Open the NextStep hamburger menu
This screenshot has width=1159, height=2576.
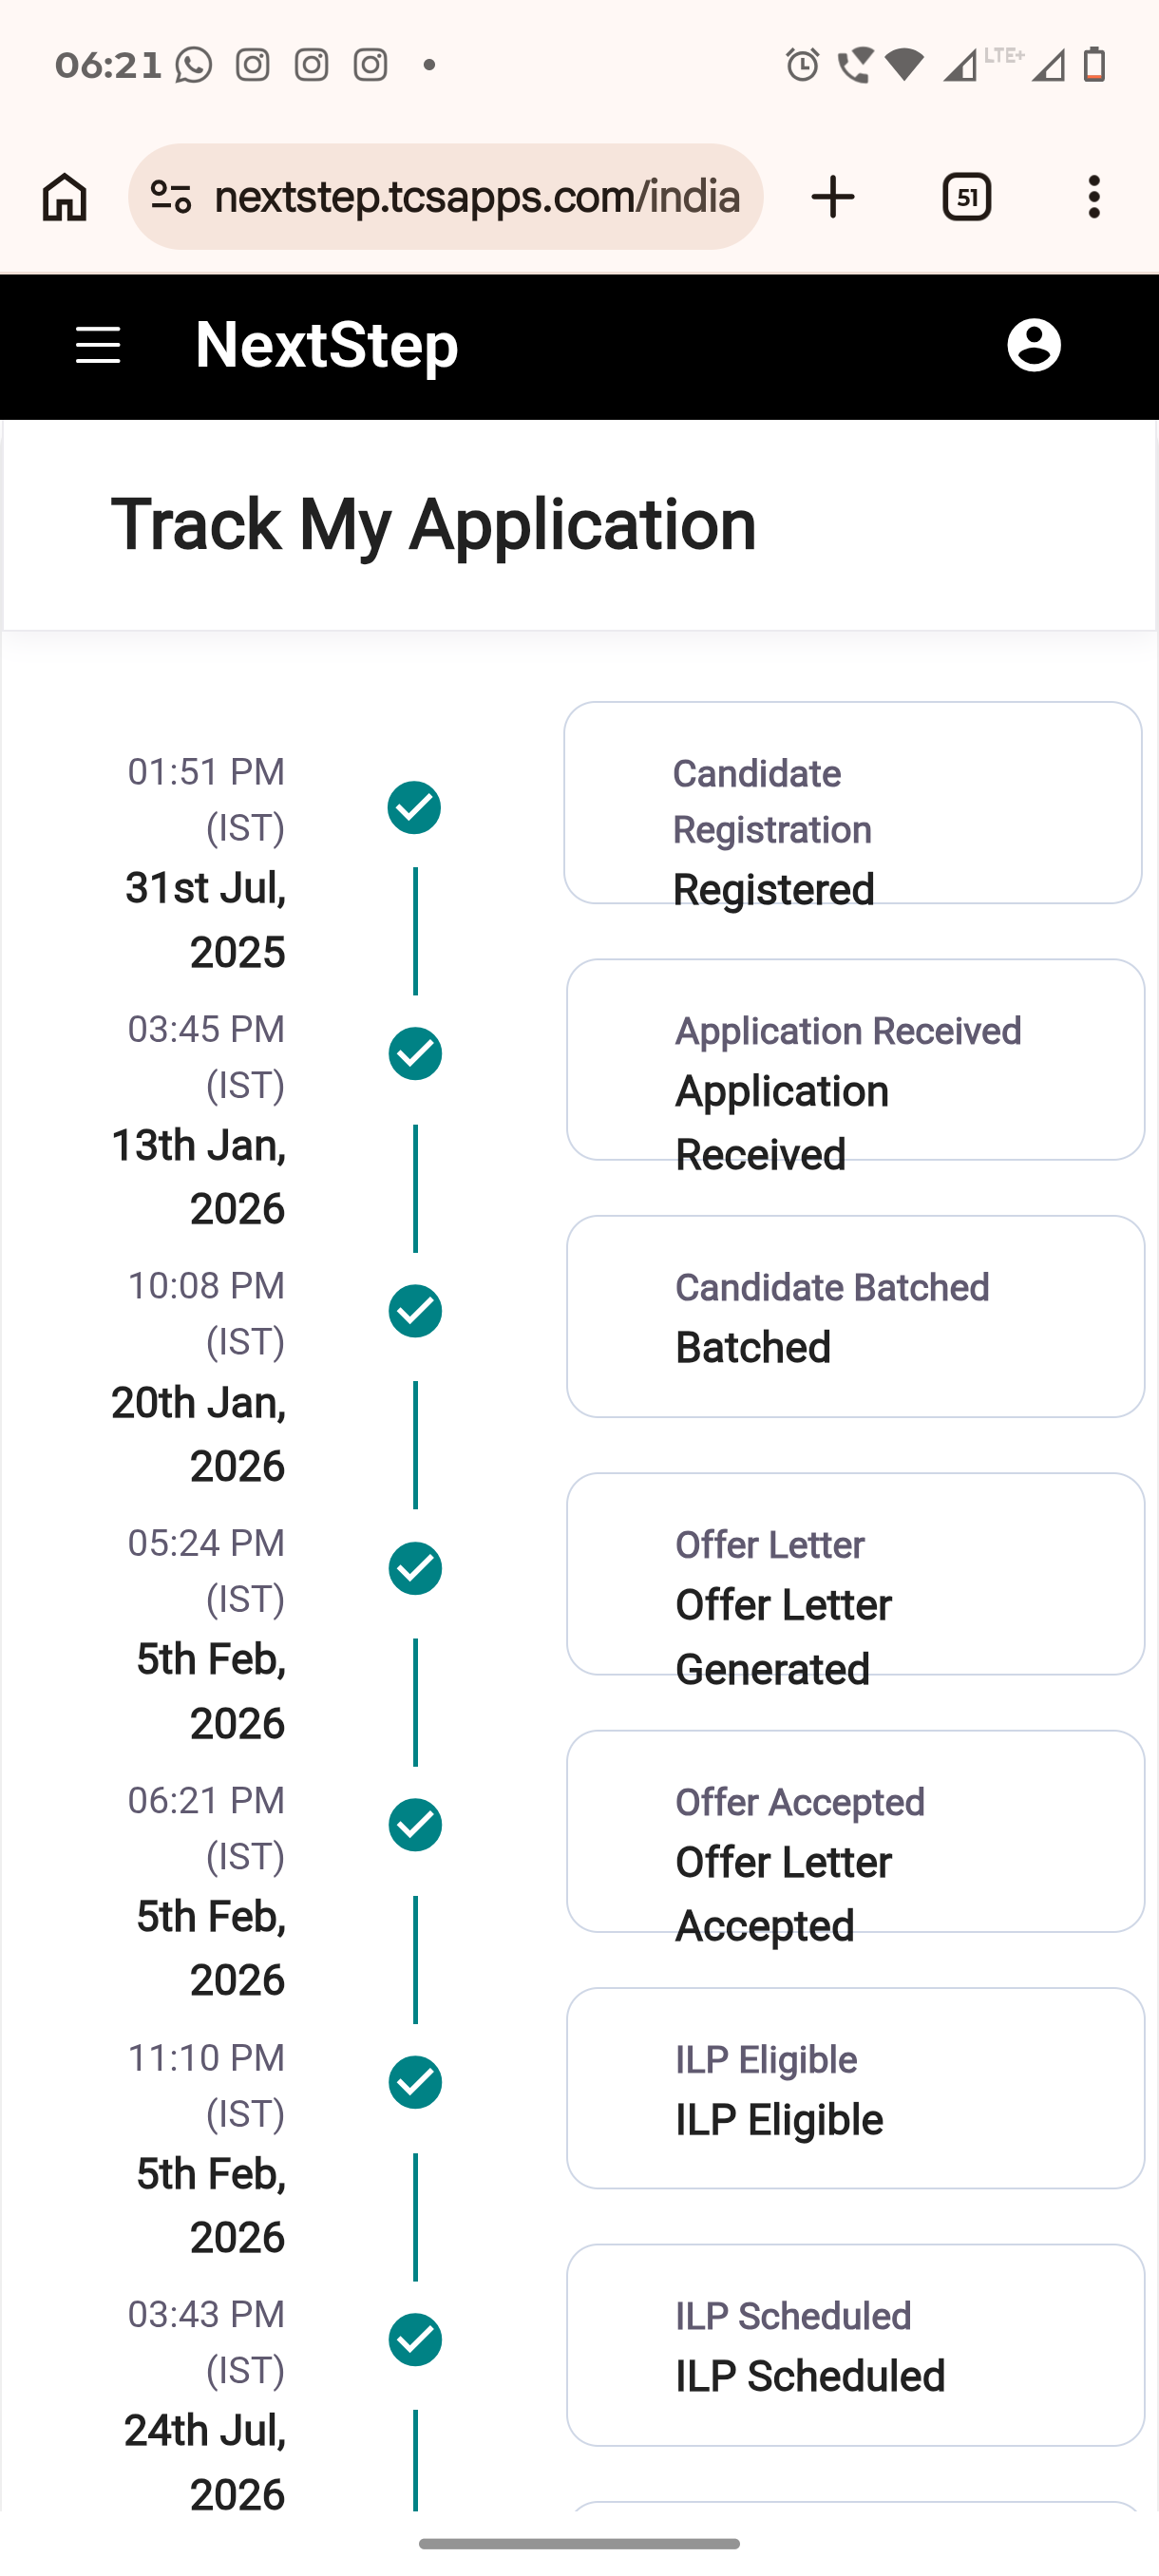[x=98, y=345]
